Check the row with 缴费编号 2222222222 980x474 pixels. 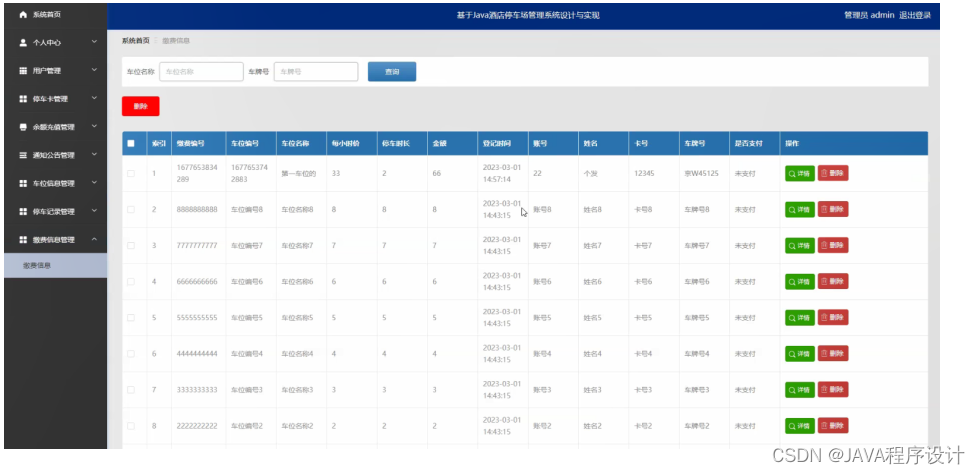click(131, 426)
